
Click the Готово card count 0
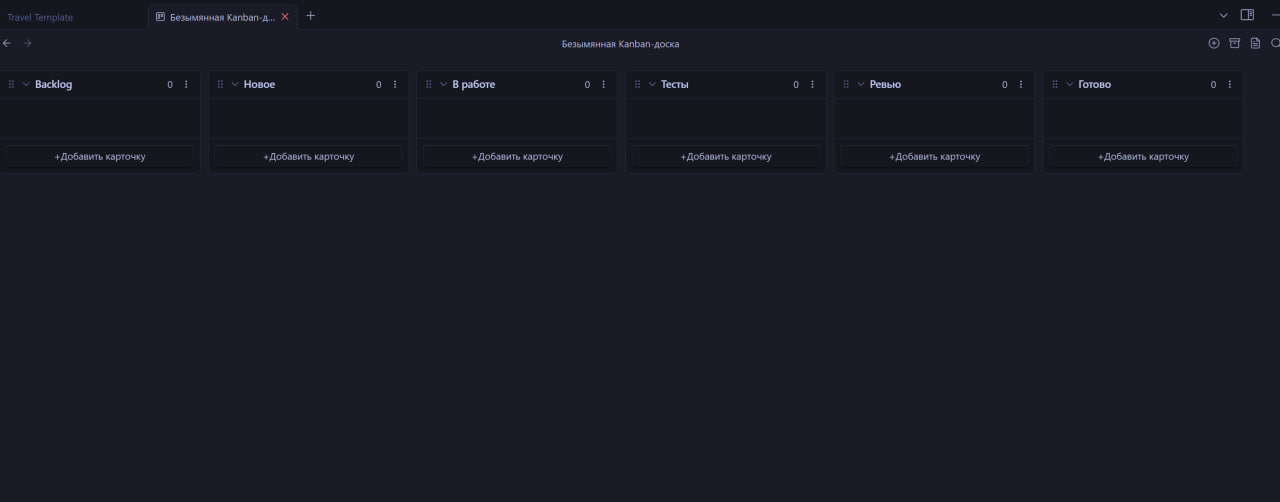pos(1213,85)
